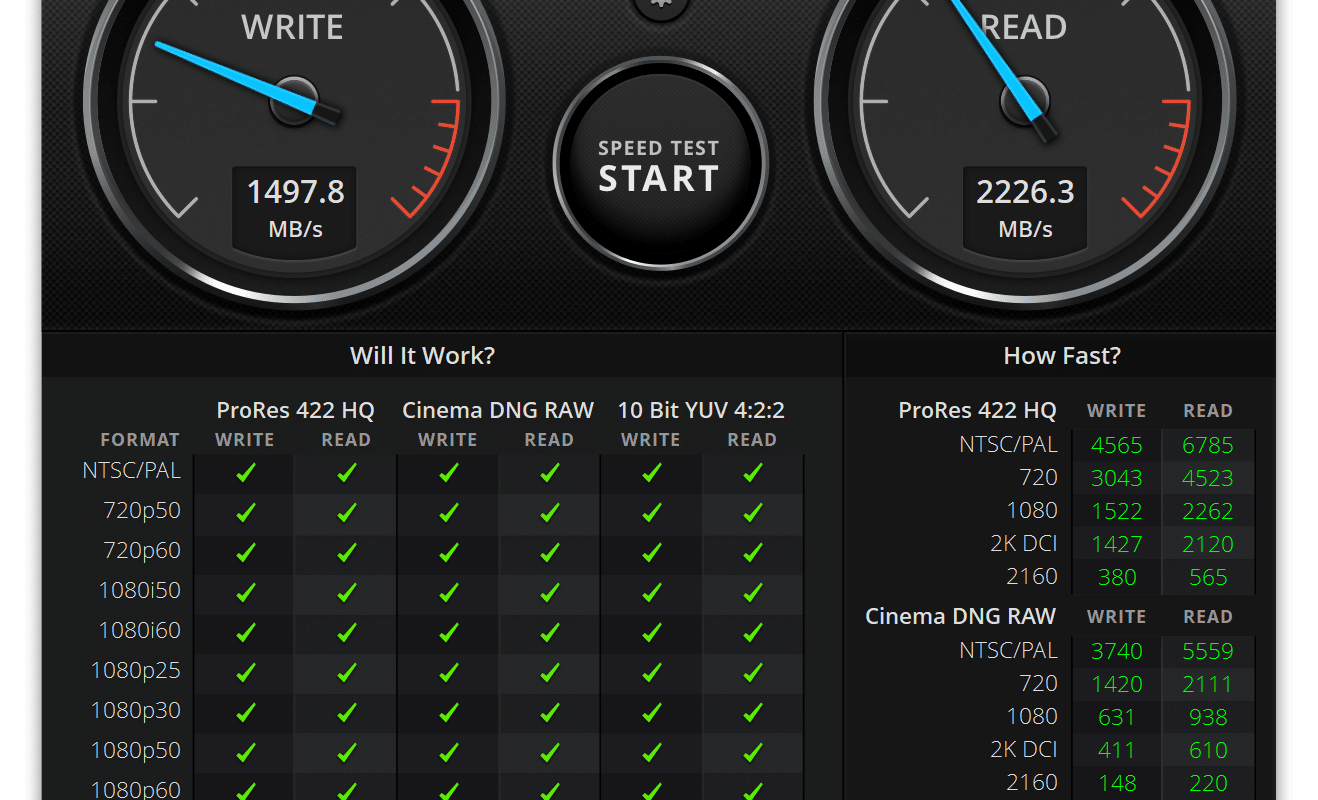Click NTSC/PAL ProRes 422 HQ write checkmark
This screenshot has width=1318, height=800.
point(245,472)
